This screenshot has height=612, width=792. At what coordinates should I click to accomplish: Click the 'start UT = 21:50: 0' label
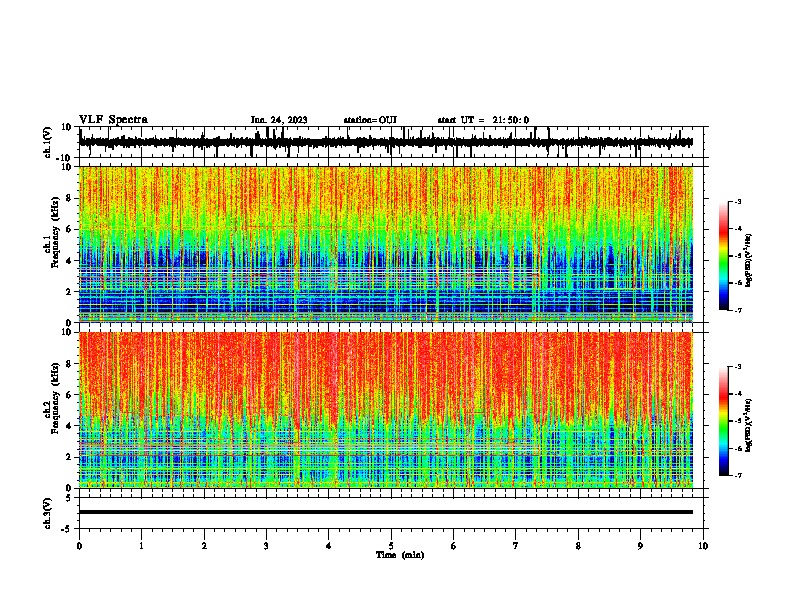483,120
